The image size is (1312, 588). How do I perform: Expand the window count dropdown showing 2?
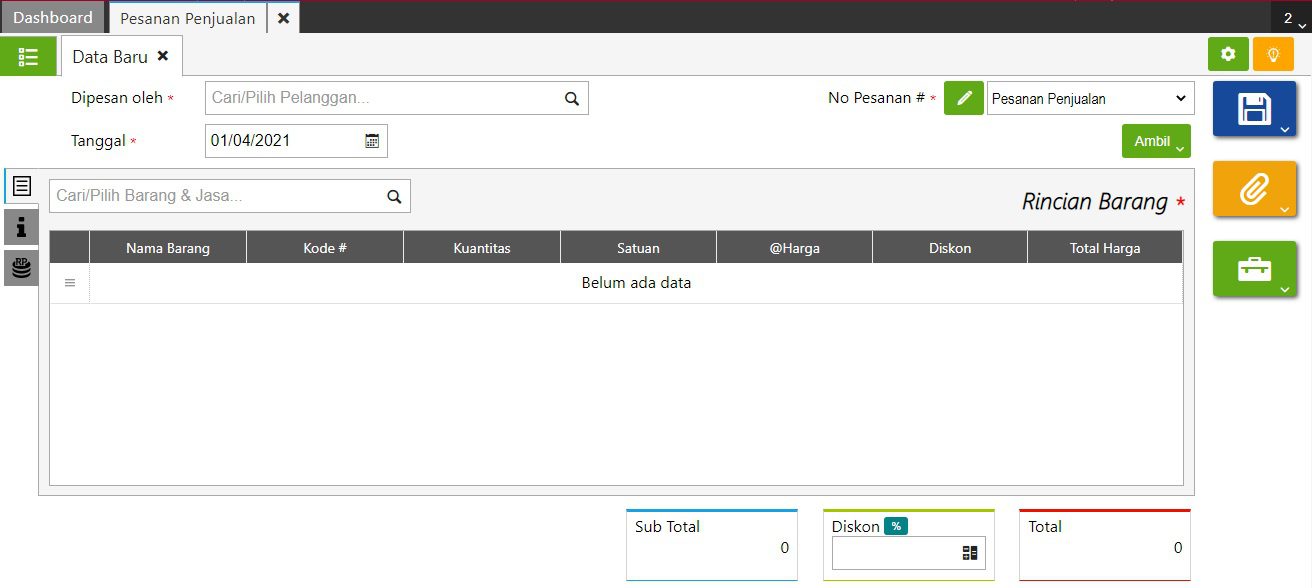(1292, 19)
